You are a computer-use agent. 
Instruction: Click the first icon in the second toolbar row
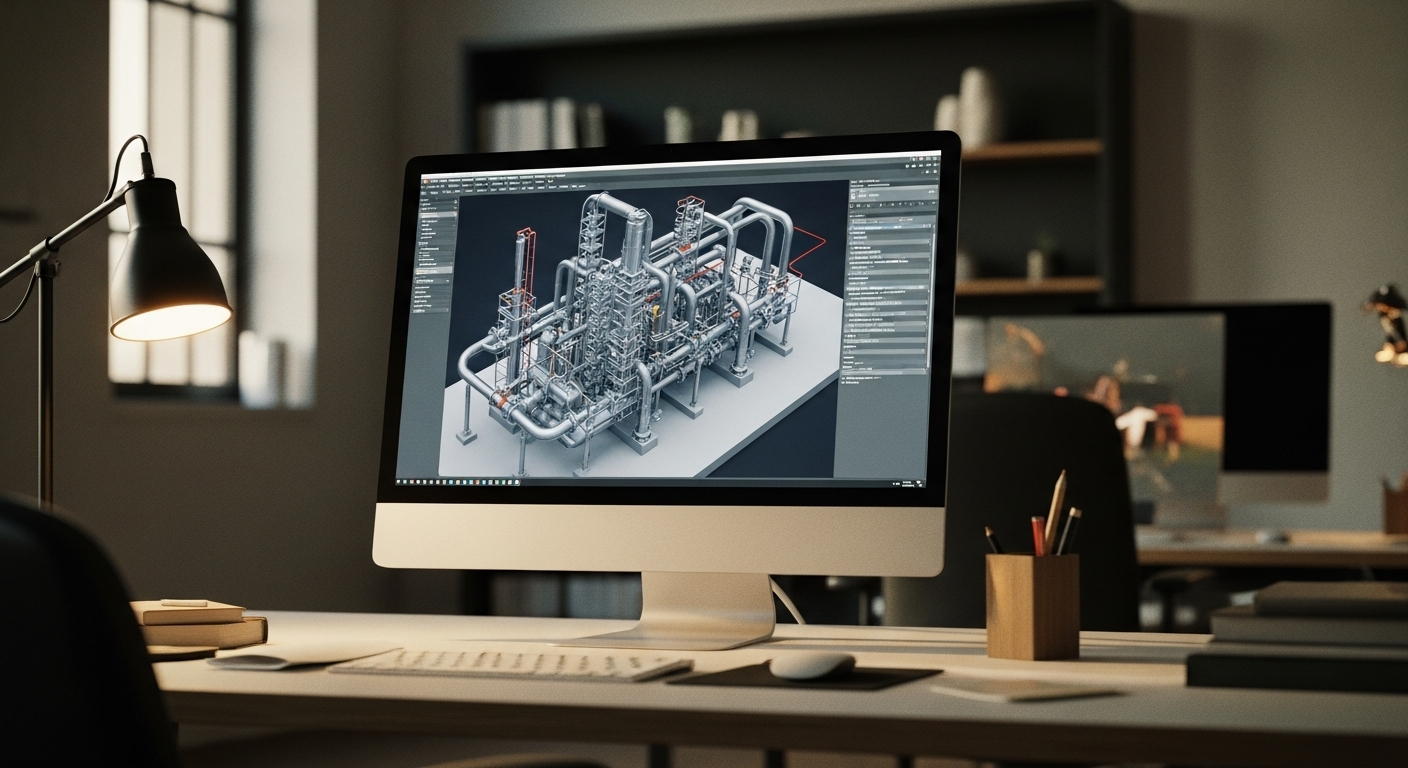(425, 194)
